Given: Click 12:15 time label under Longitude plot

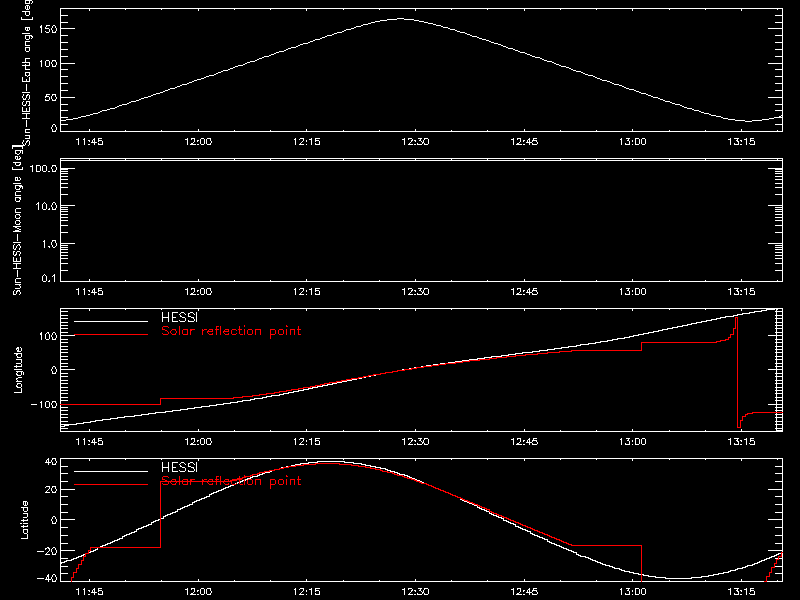Looking at the screenshot, I should coord(307,442).
